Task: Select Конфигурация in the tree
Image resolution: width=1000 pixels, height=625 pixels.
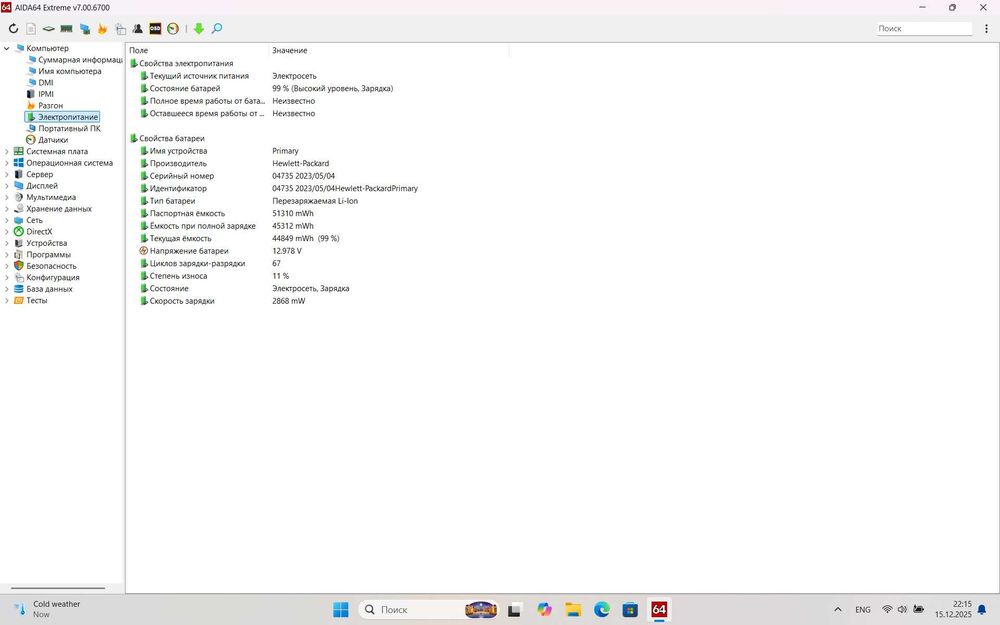Action: (53, 278)
